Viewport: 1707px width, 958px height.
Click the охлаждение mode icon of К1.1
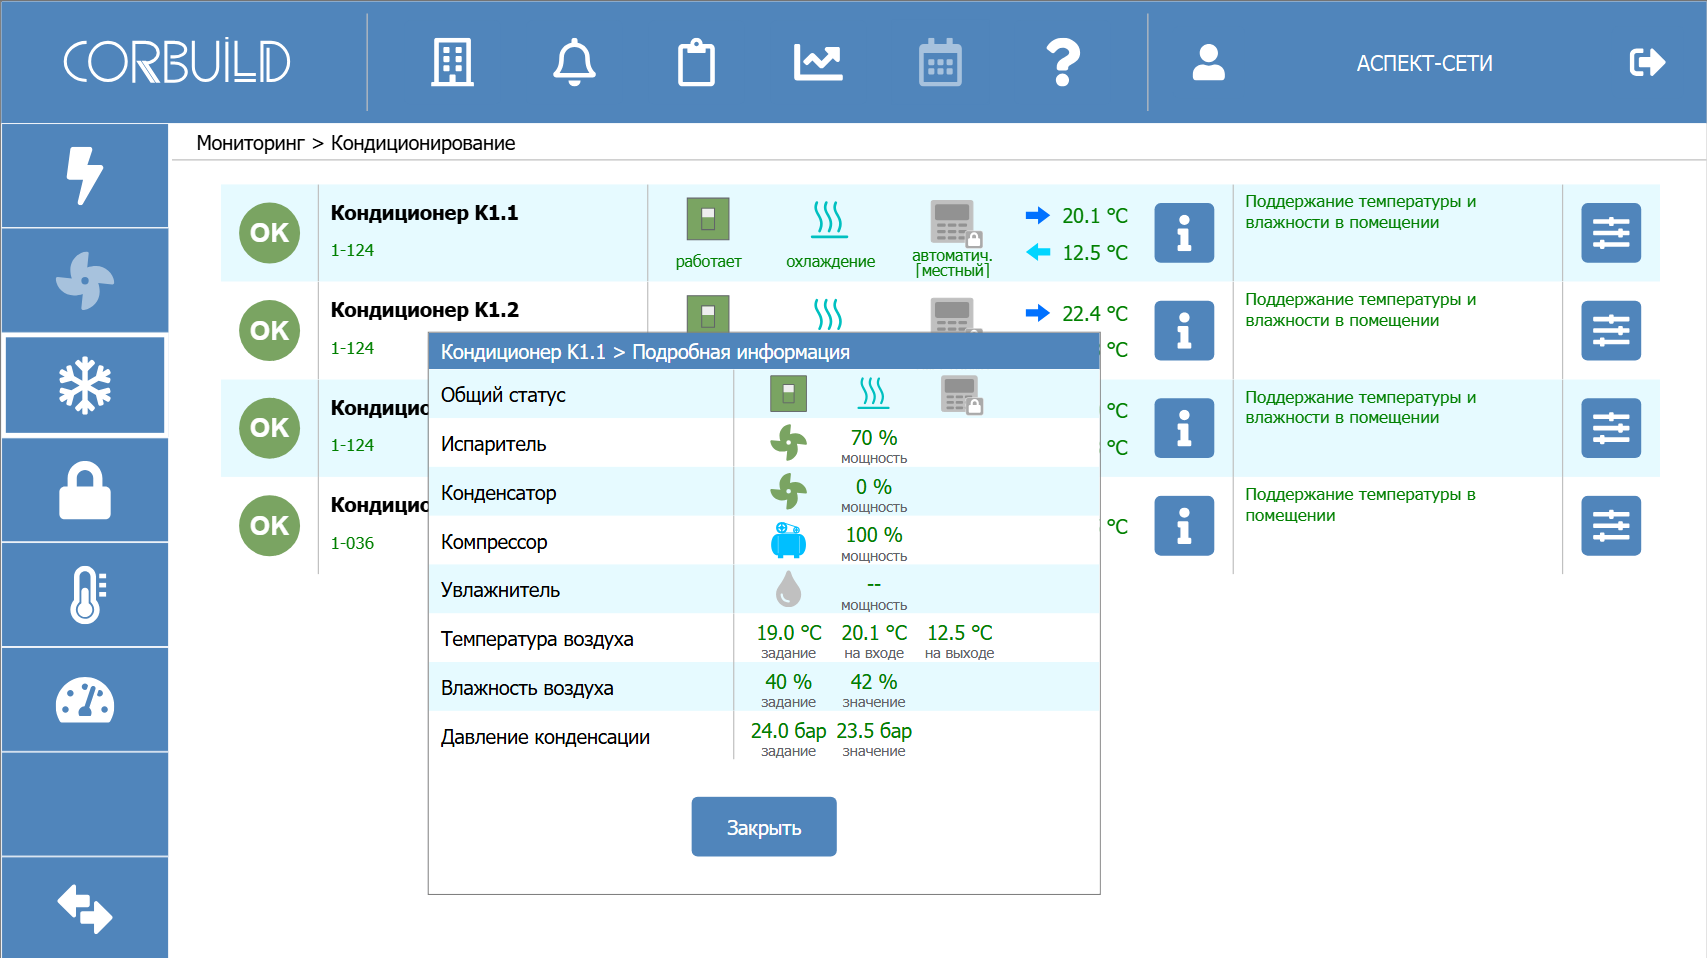tap(829, 219)
